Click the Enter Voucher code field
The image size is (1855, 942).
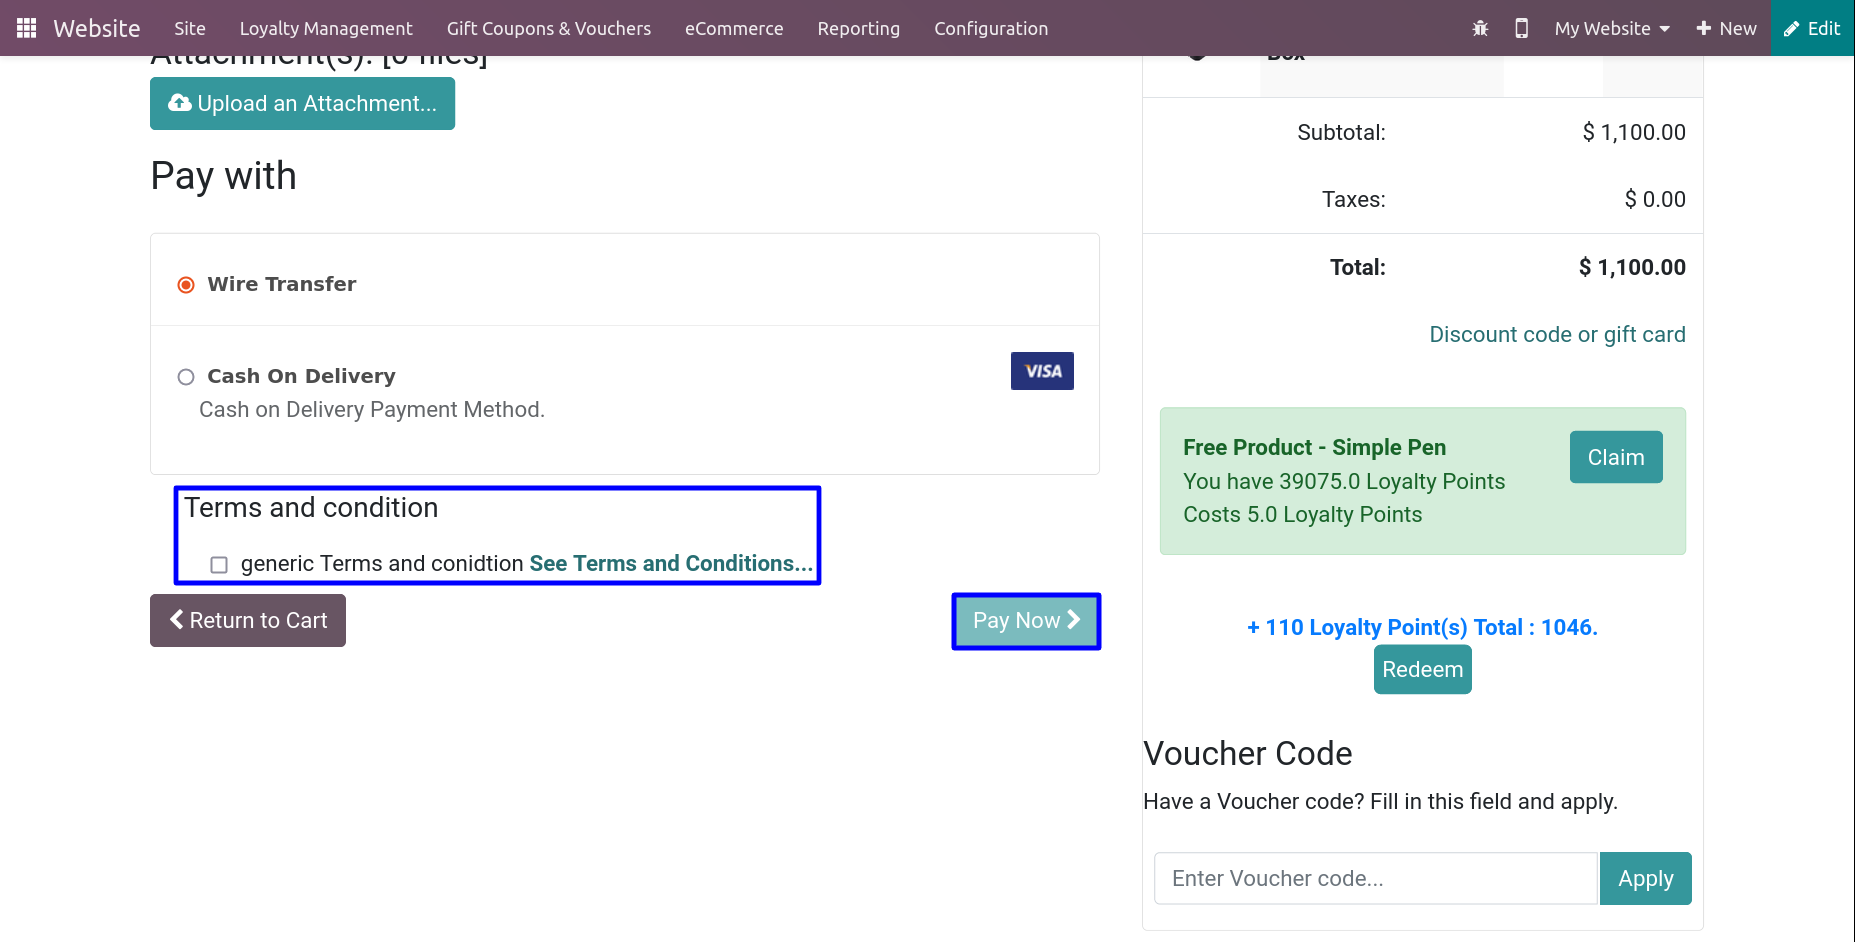[x=1376, y=878]
